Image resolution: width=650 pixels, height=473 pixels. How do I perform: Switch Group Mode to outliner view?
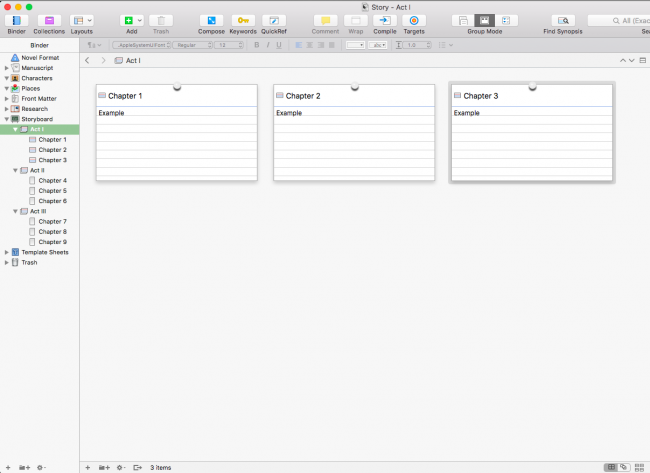[506, 20]
